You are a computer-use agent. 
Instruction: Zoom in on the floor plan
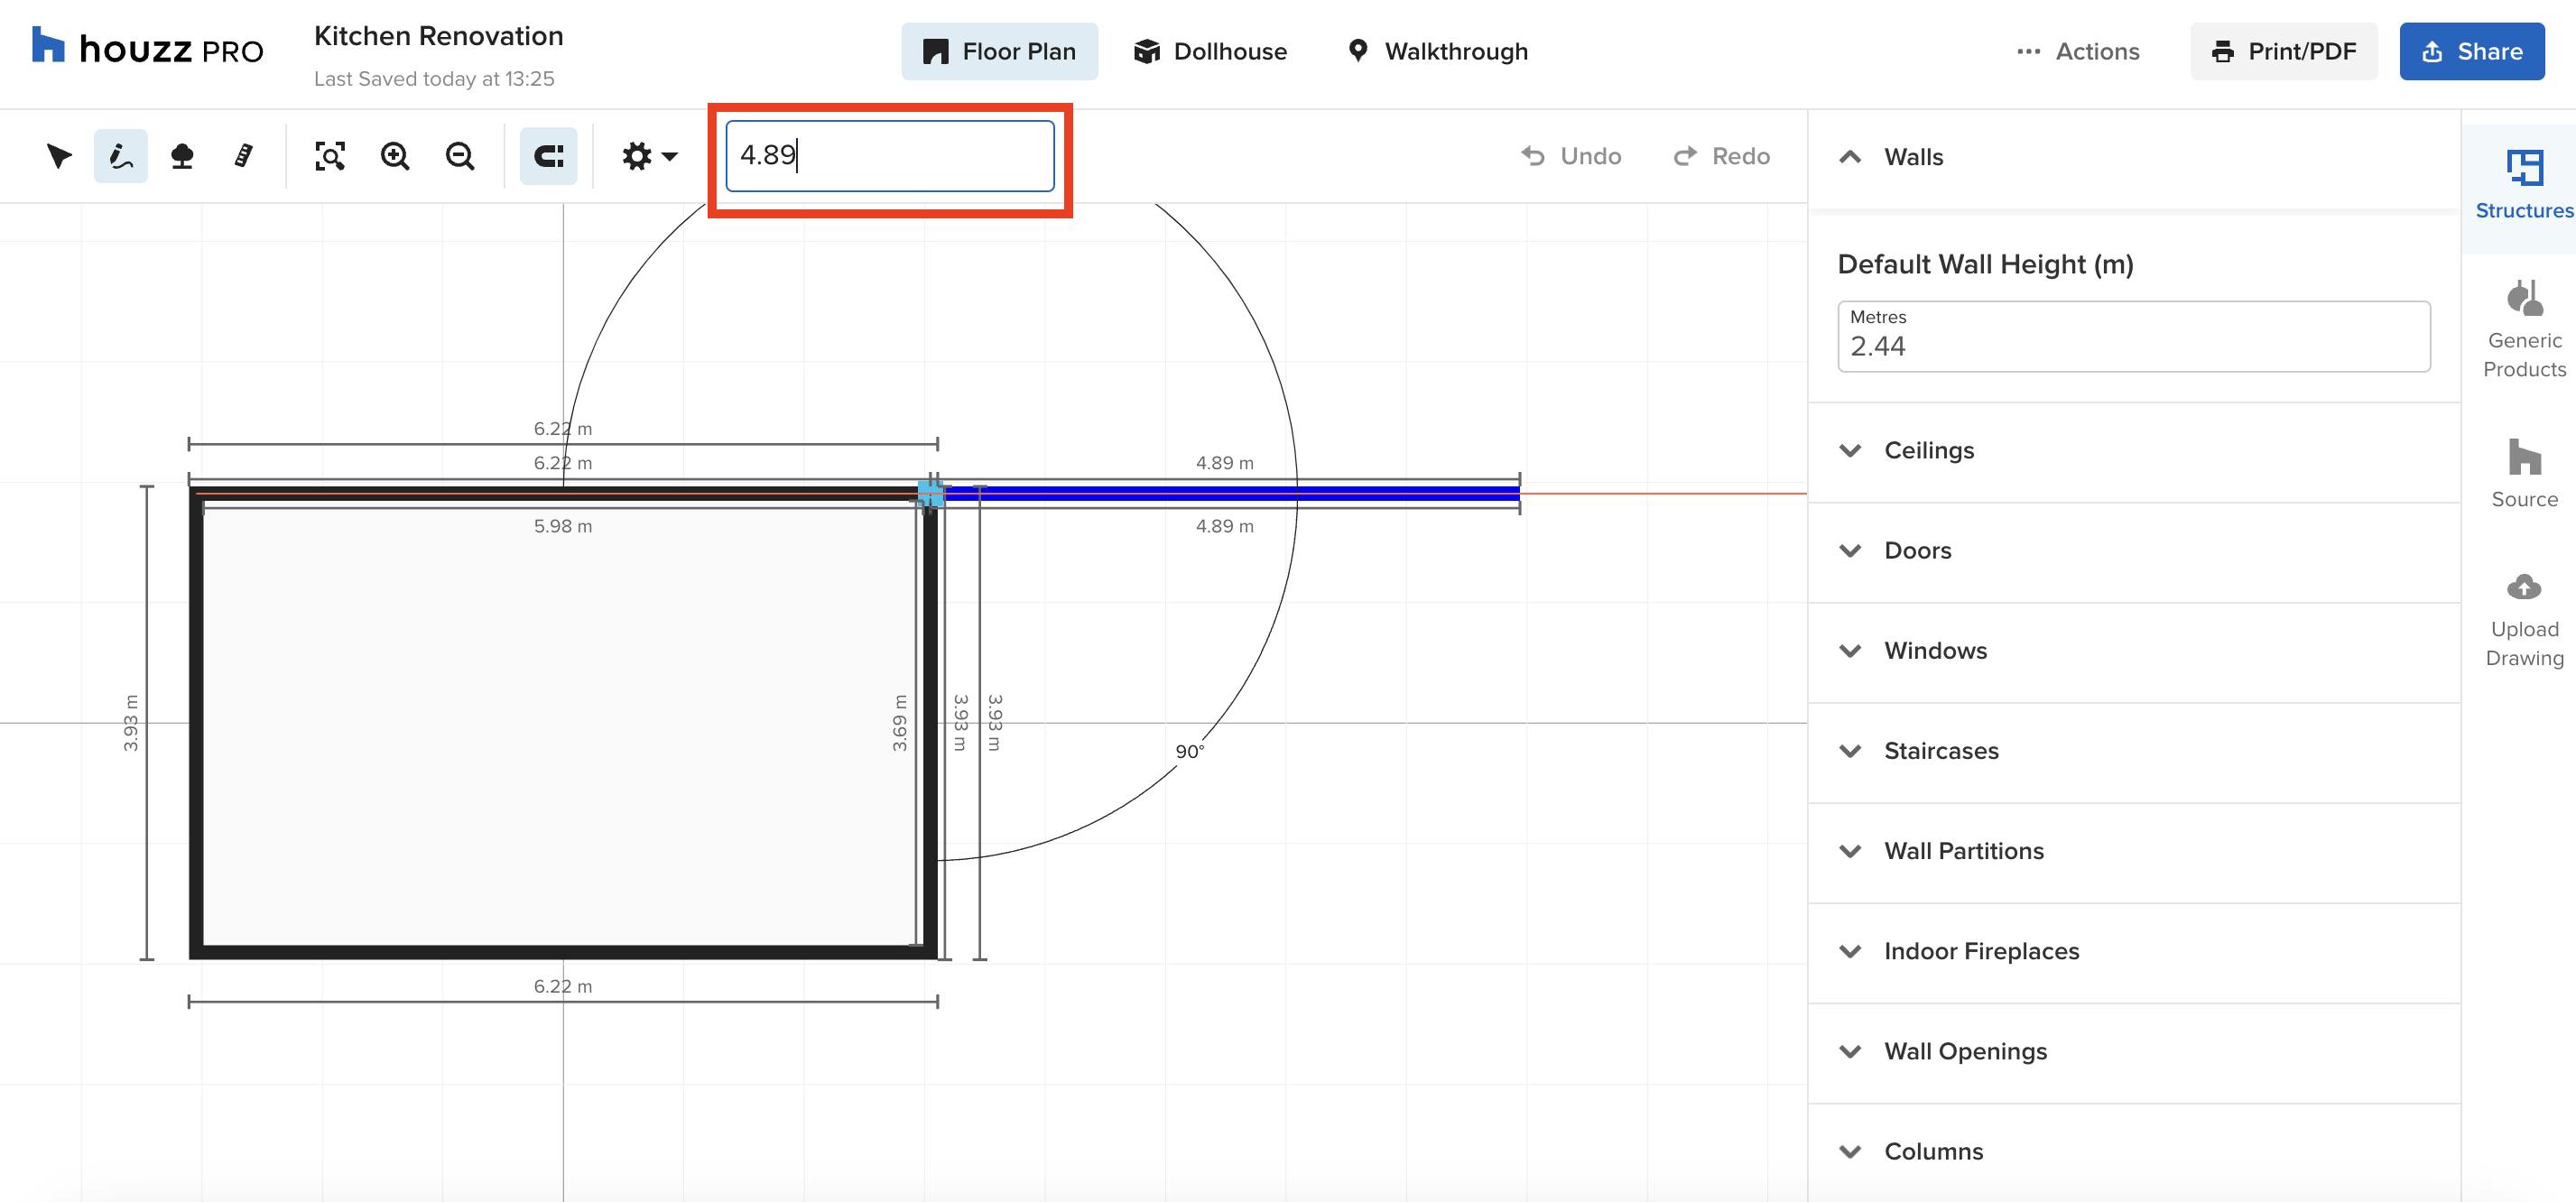pos(394,156)
